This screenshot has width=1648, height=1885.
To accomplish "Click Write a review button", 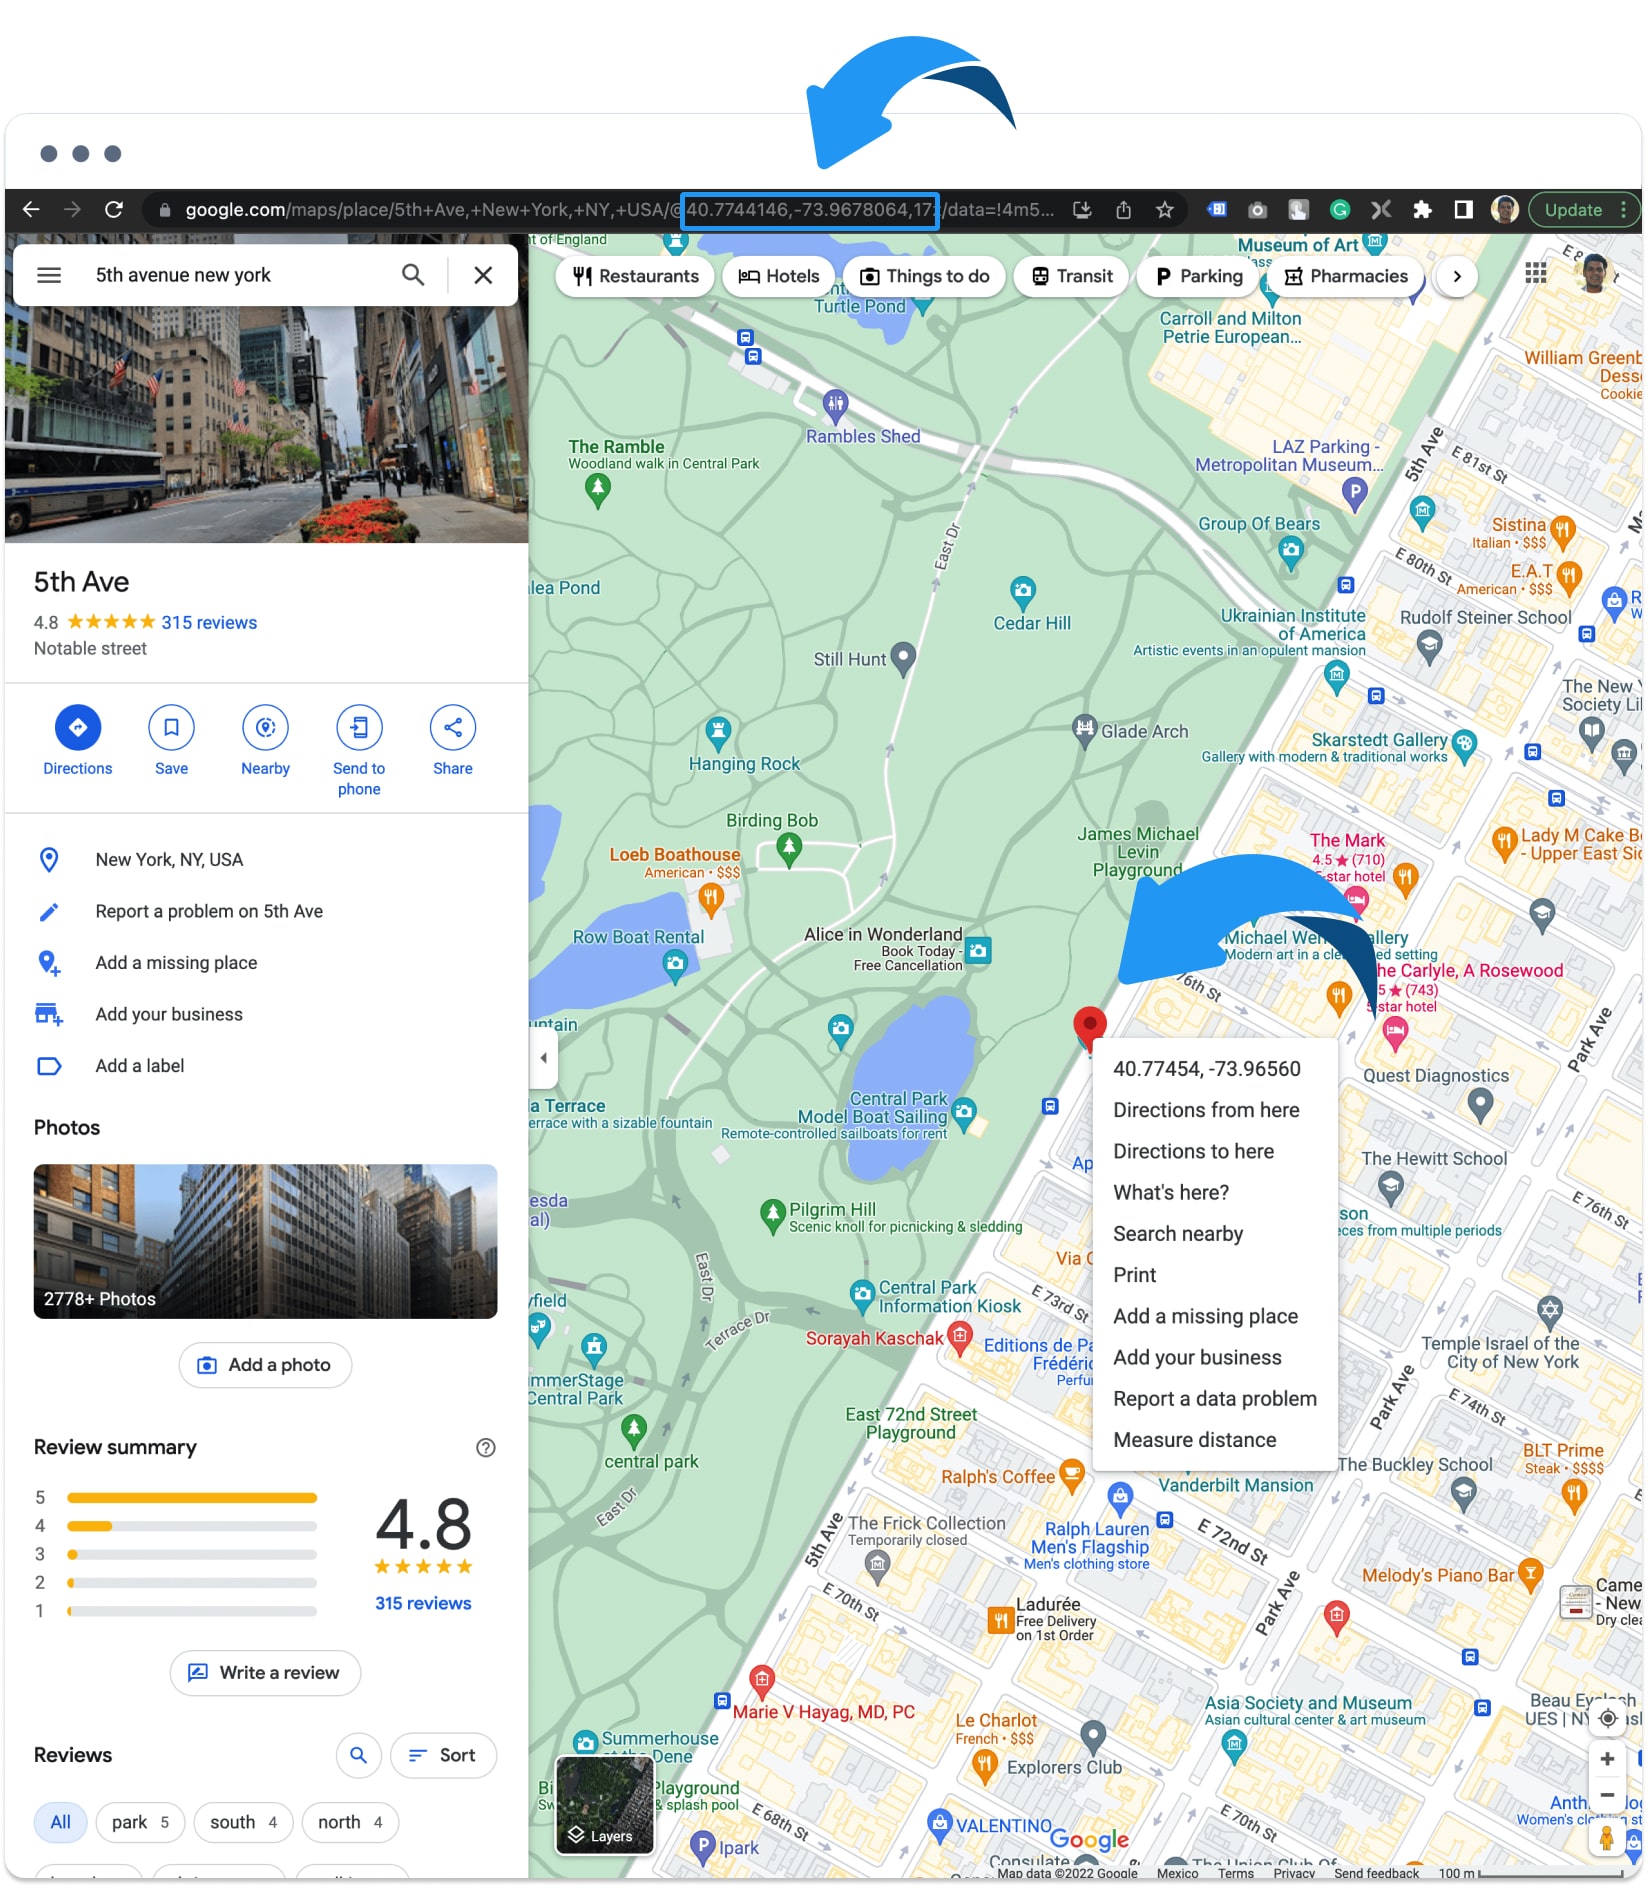I will [265, 1673].
